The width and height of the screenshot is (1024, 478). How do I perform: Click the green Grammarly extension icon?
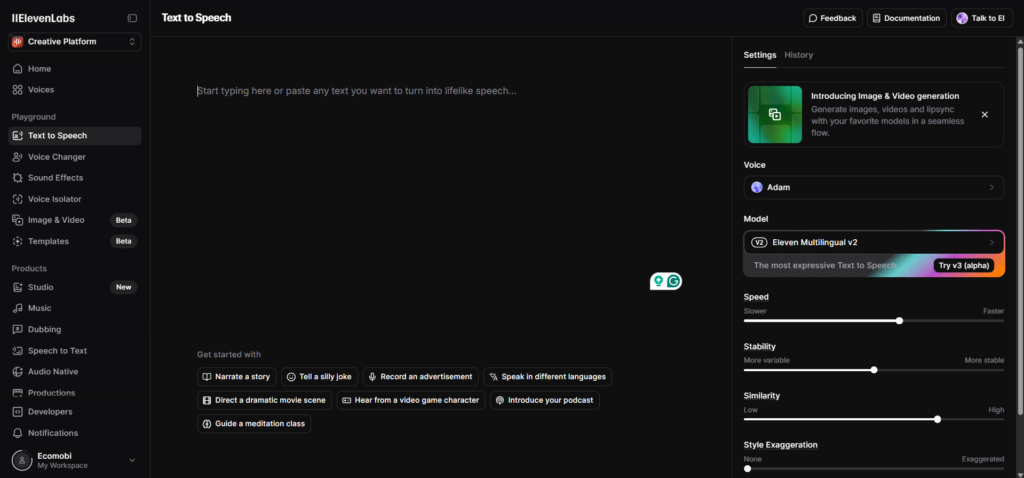[674, 282]
